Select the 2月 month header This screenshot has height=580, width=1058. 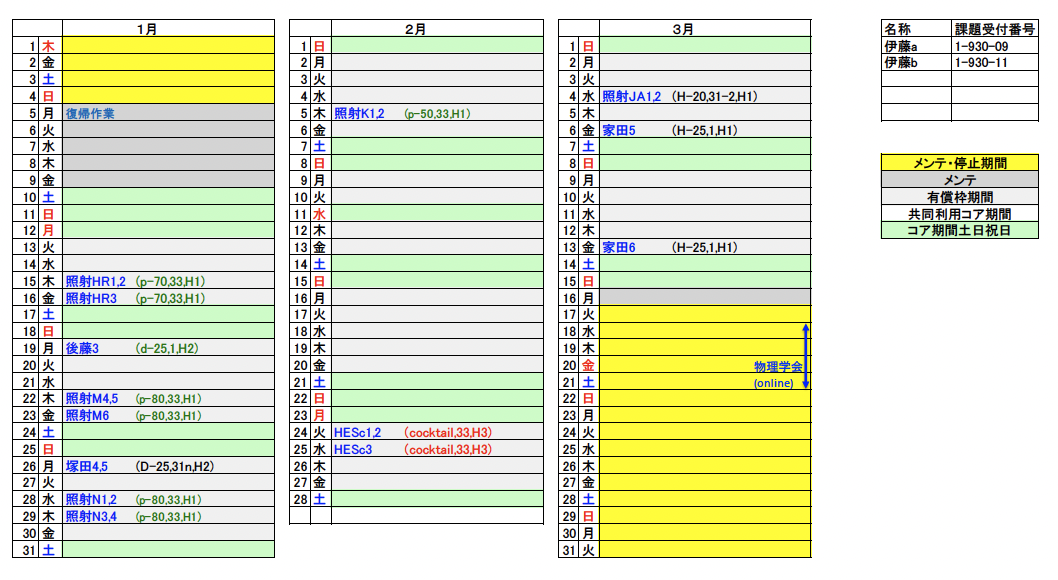click(415, 29)
